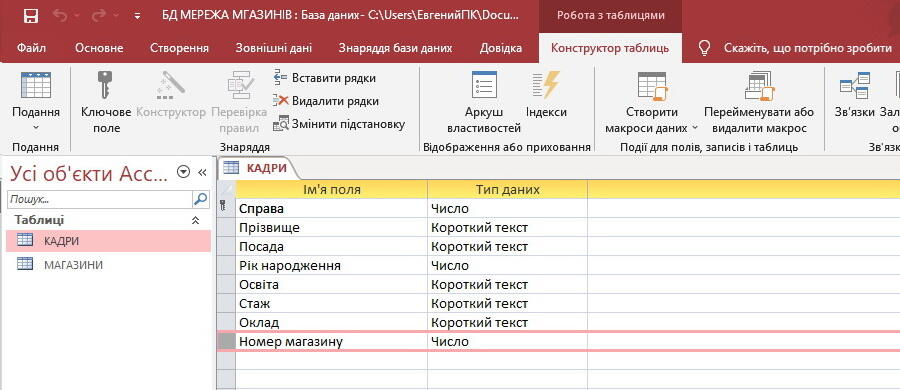Screen dimensions: 900x390
Task: Click the Redo arrow in title bar
Action: (99, 16)
